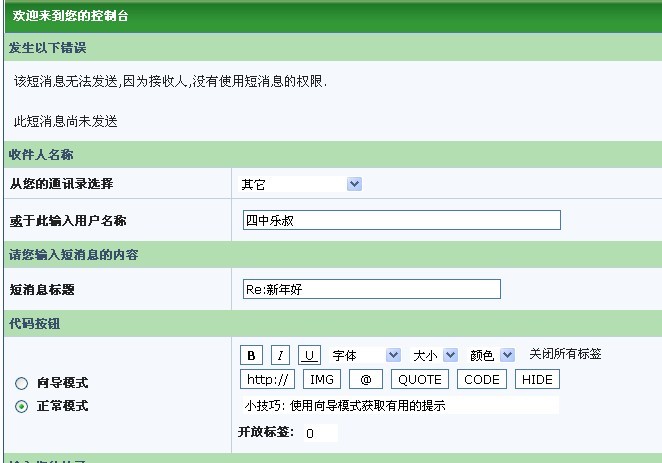This screenshot has height=463, width=662.
Task: Open the 从您的通讯录选择 dropdown showing 其它
Action: click(x=300, y=184)
